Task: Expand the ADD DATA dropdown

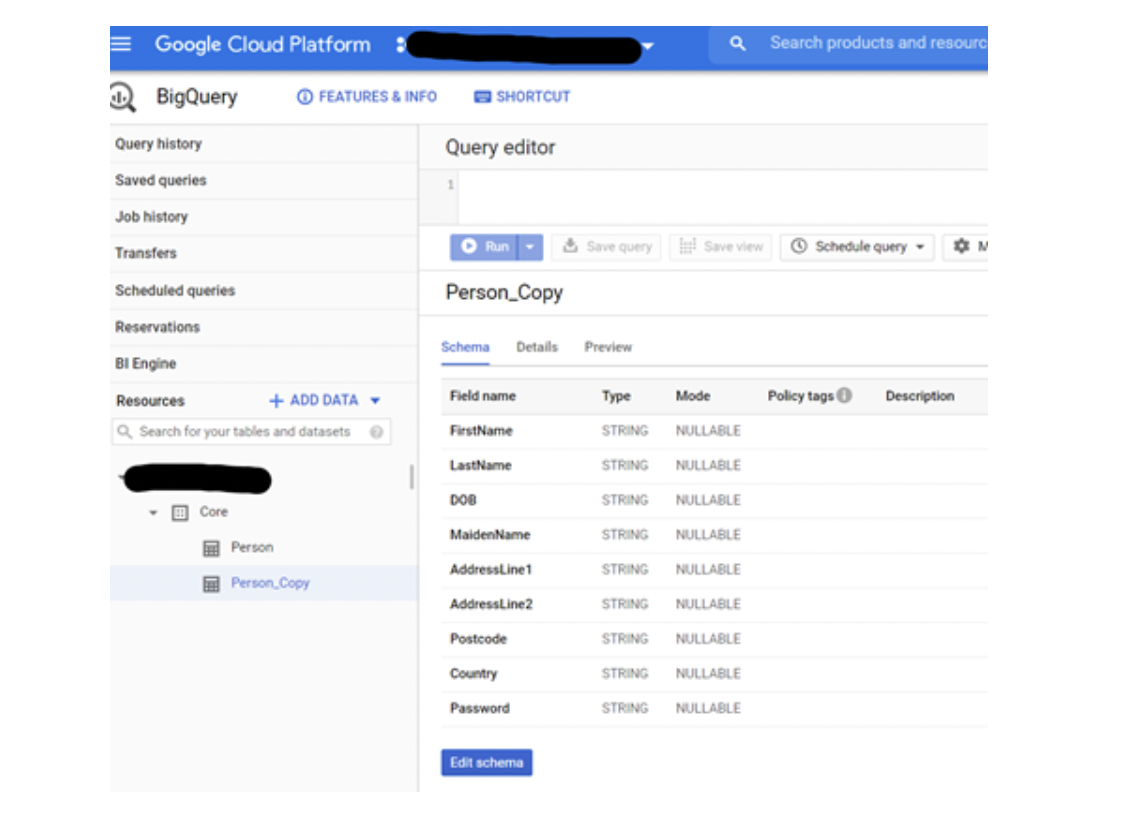Action: 375,401
